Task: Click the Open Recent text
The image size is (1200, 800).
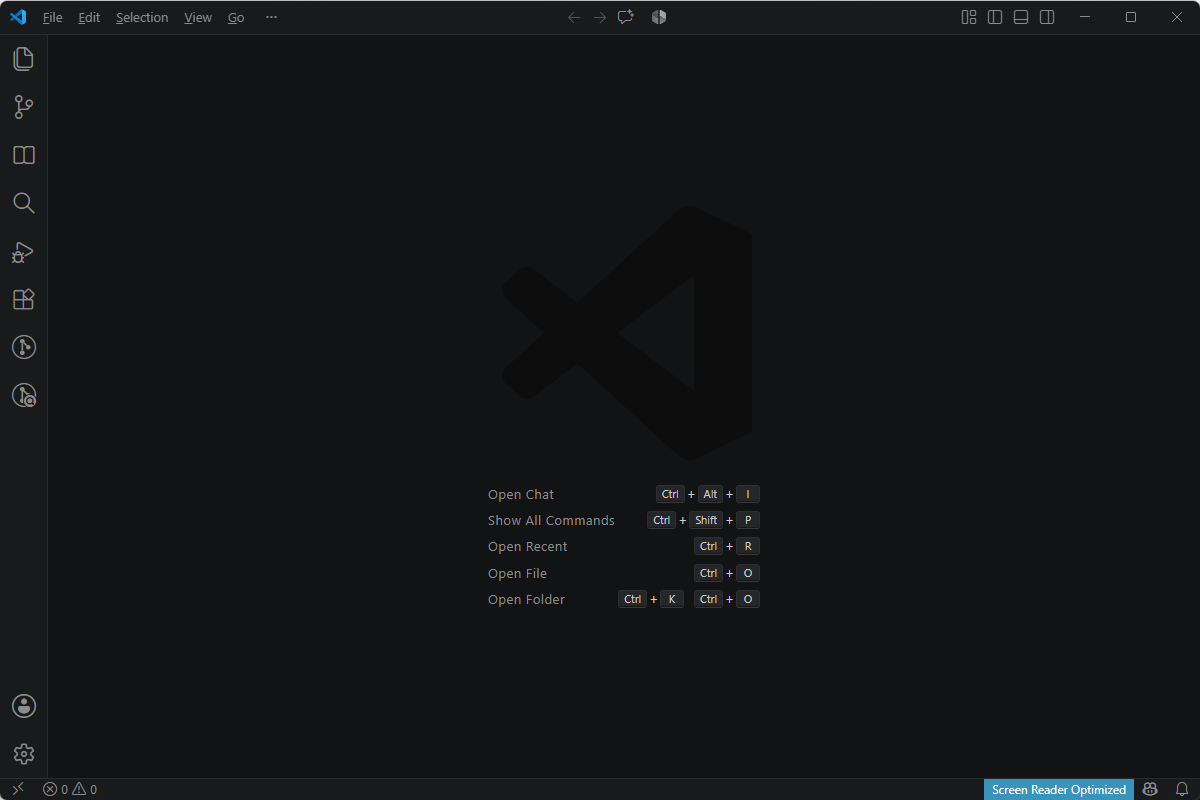Action: coord(527,546)
